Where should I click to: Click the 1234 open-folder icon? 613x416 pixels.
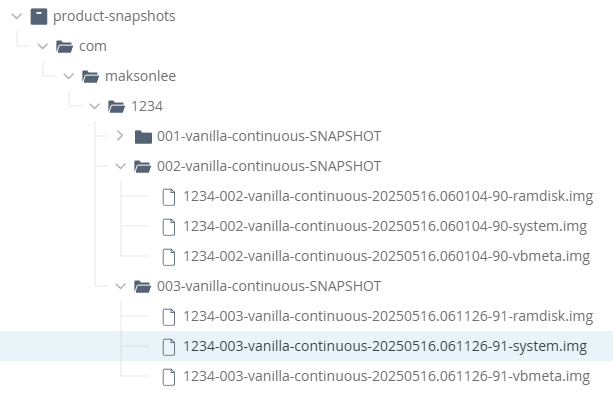click(x=117, y=106)
